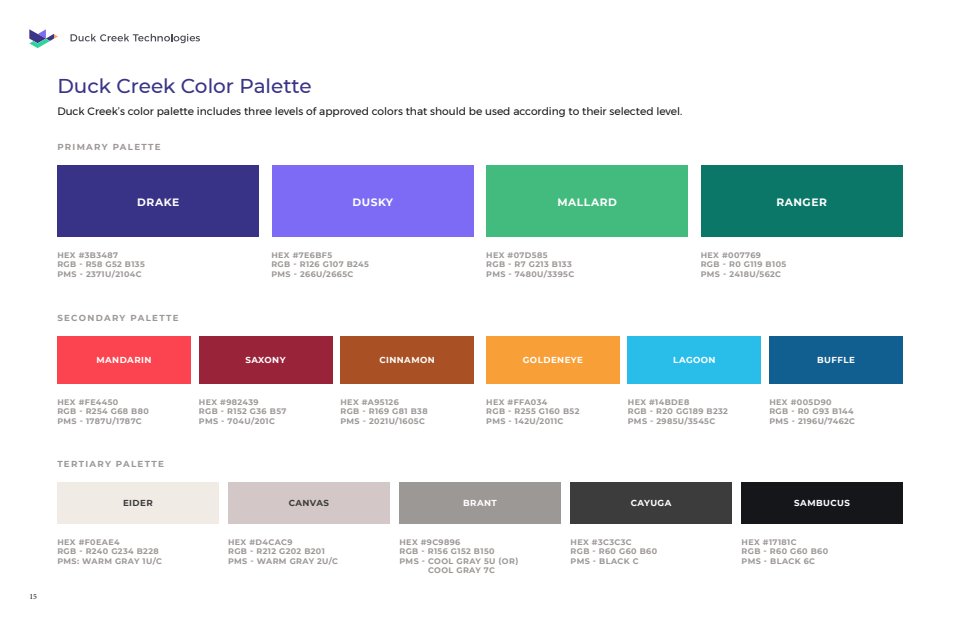Click the RGB R255 G160 B52 text

[x=533, y=411]
